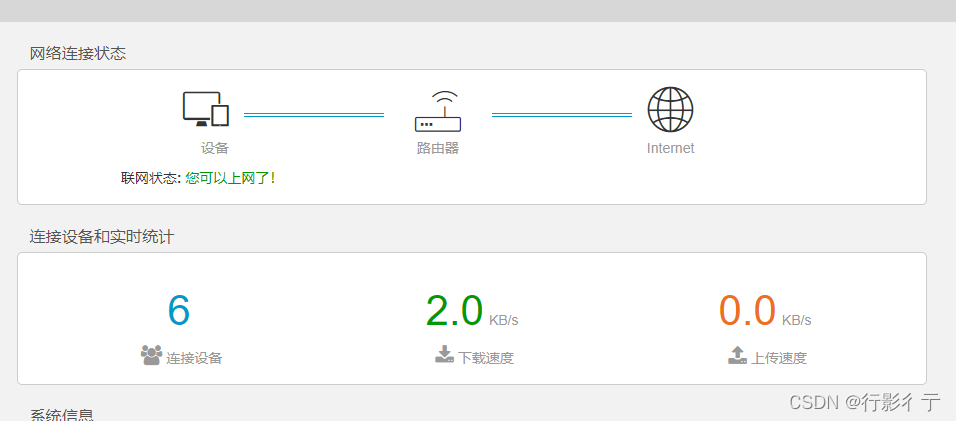Click the 网络连接状态 section heading
956x421 pixels.
point(78,54)
